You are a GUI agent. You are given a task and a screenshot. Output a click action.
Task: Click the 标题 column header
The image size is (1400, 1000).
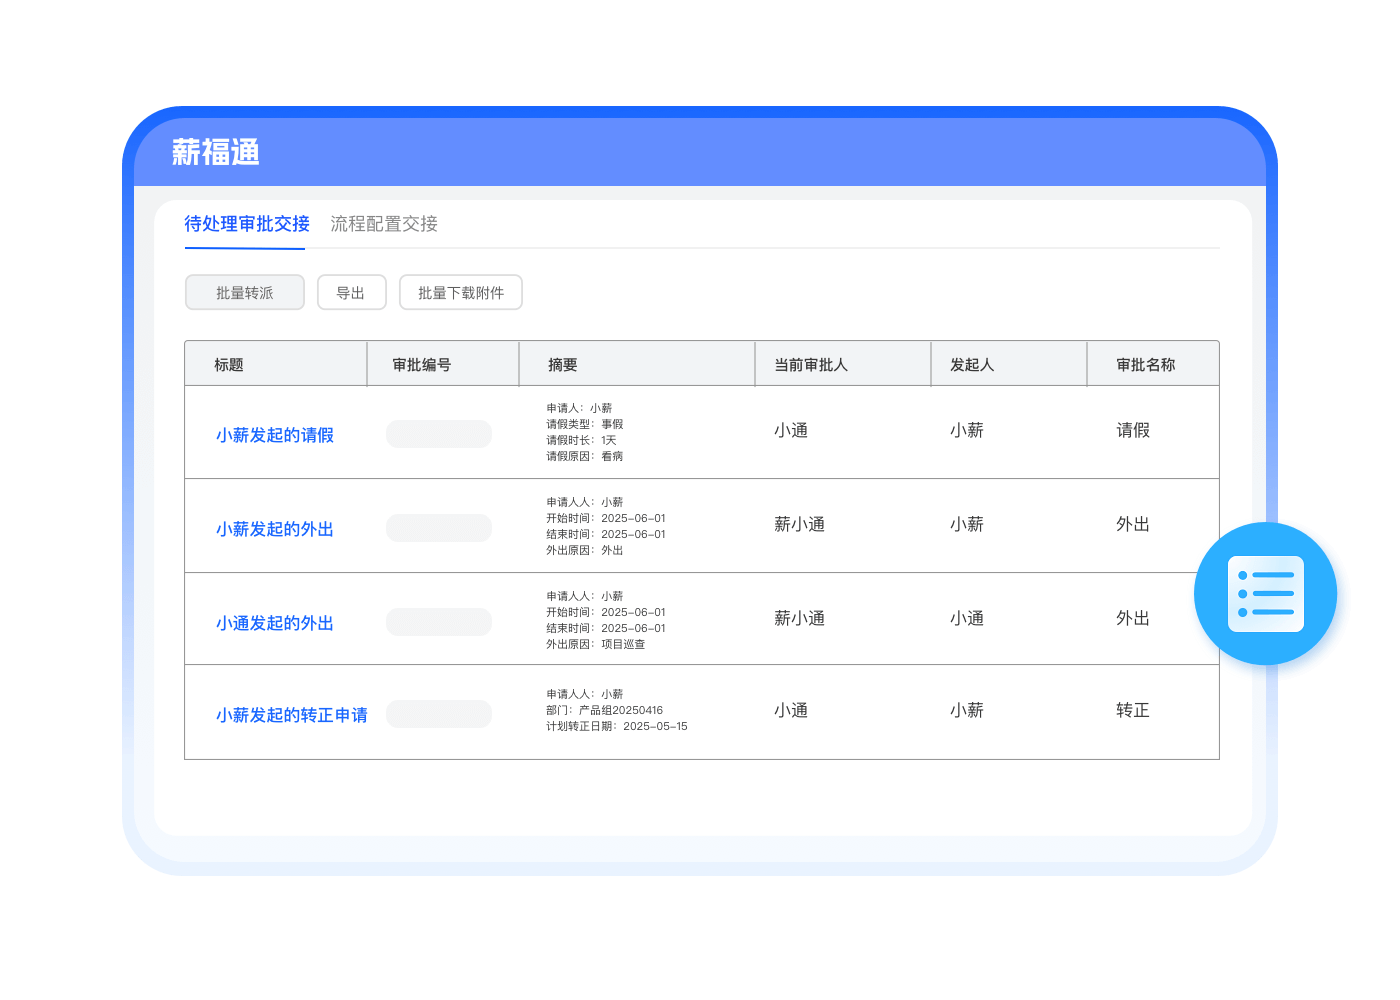tap(229, 365)
